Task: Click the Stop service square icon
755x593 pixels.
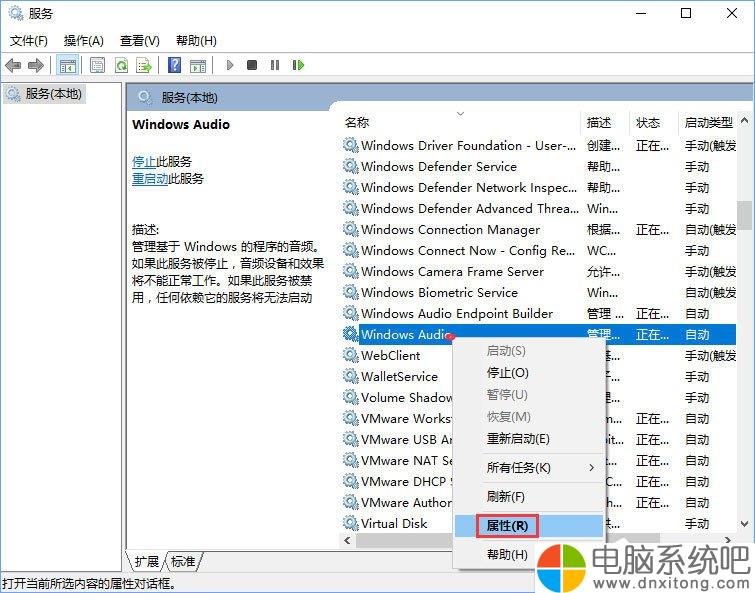Action: pyautogui.click(x=252, y=64)
